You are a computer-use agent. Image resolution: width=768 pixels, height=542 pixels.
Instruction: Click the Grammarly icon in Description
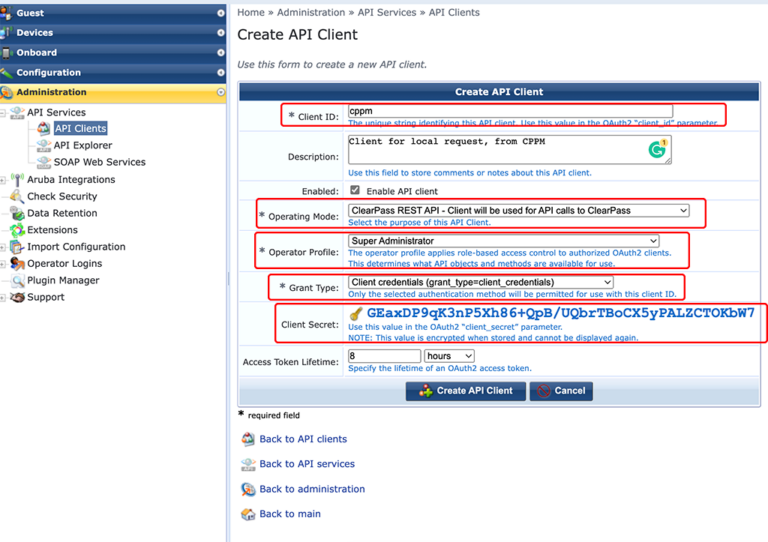click(657, 149)
